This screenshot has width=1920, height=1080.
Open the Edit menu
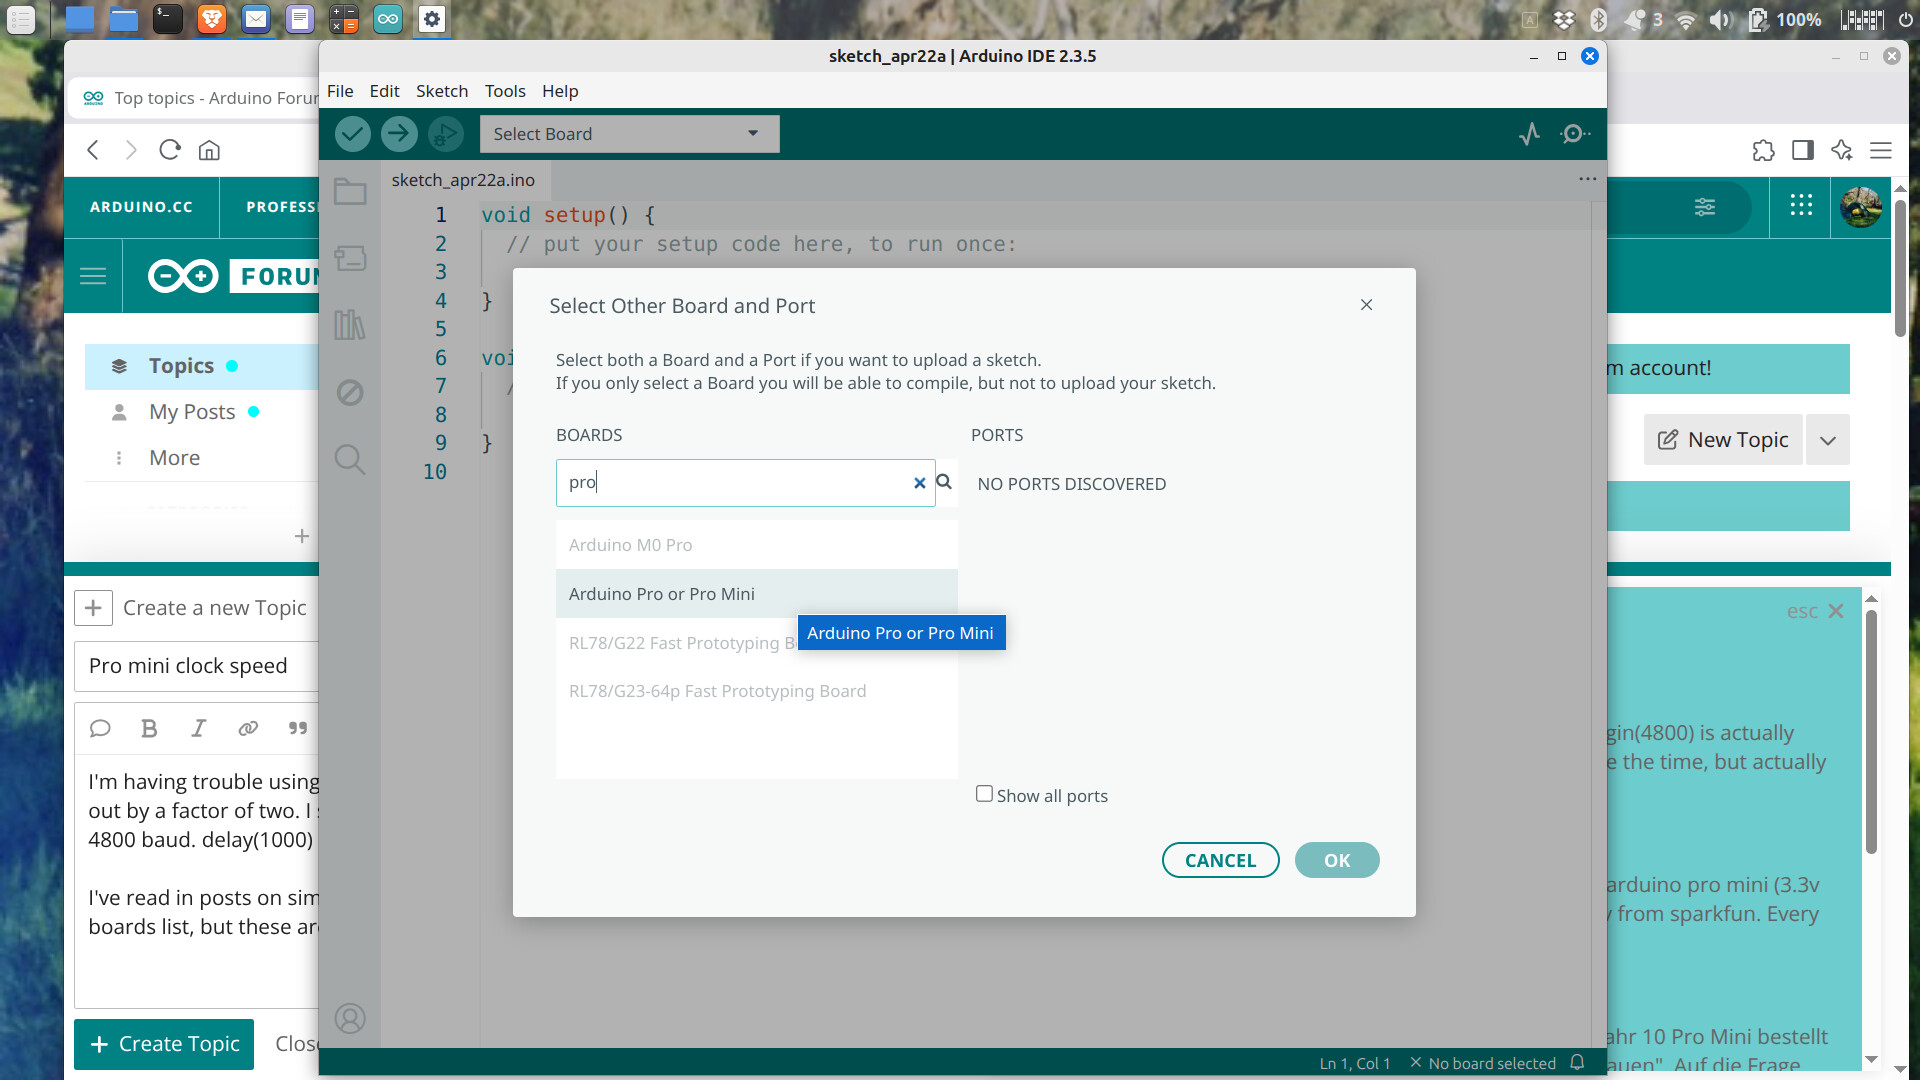(x=384, y=91)
